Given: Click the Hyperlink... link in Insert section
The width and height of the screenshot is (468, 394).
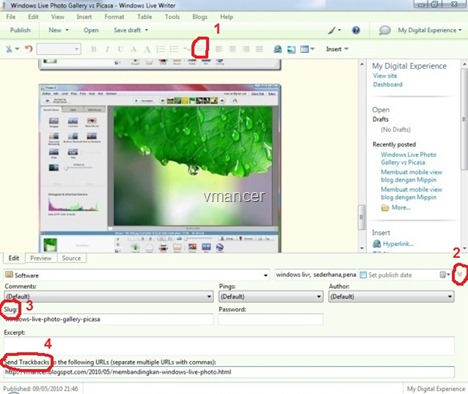Looking at the screenshot, I should [x=398, y=244].
